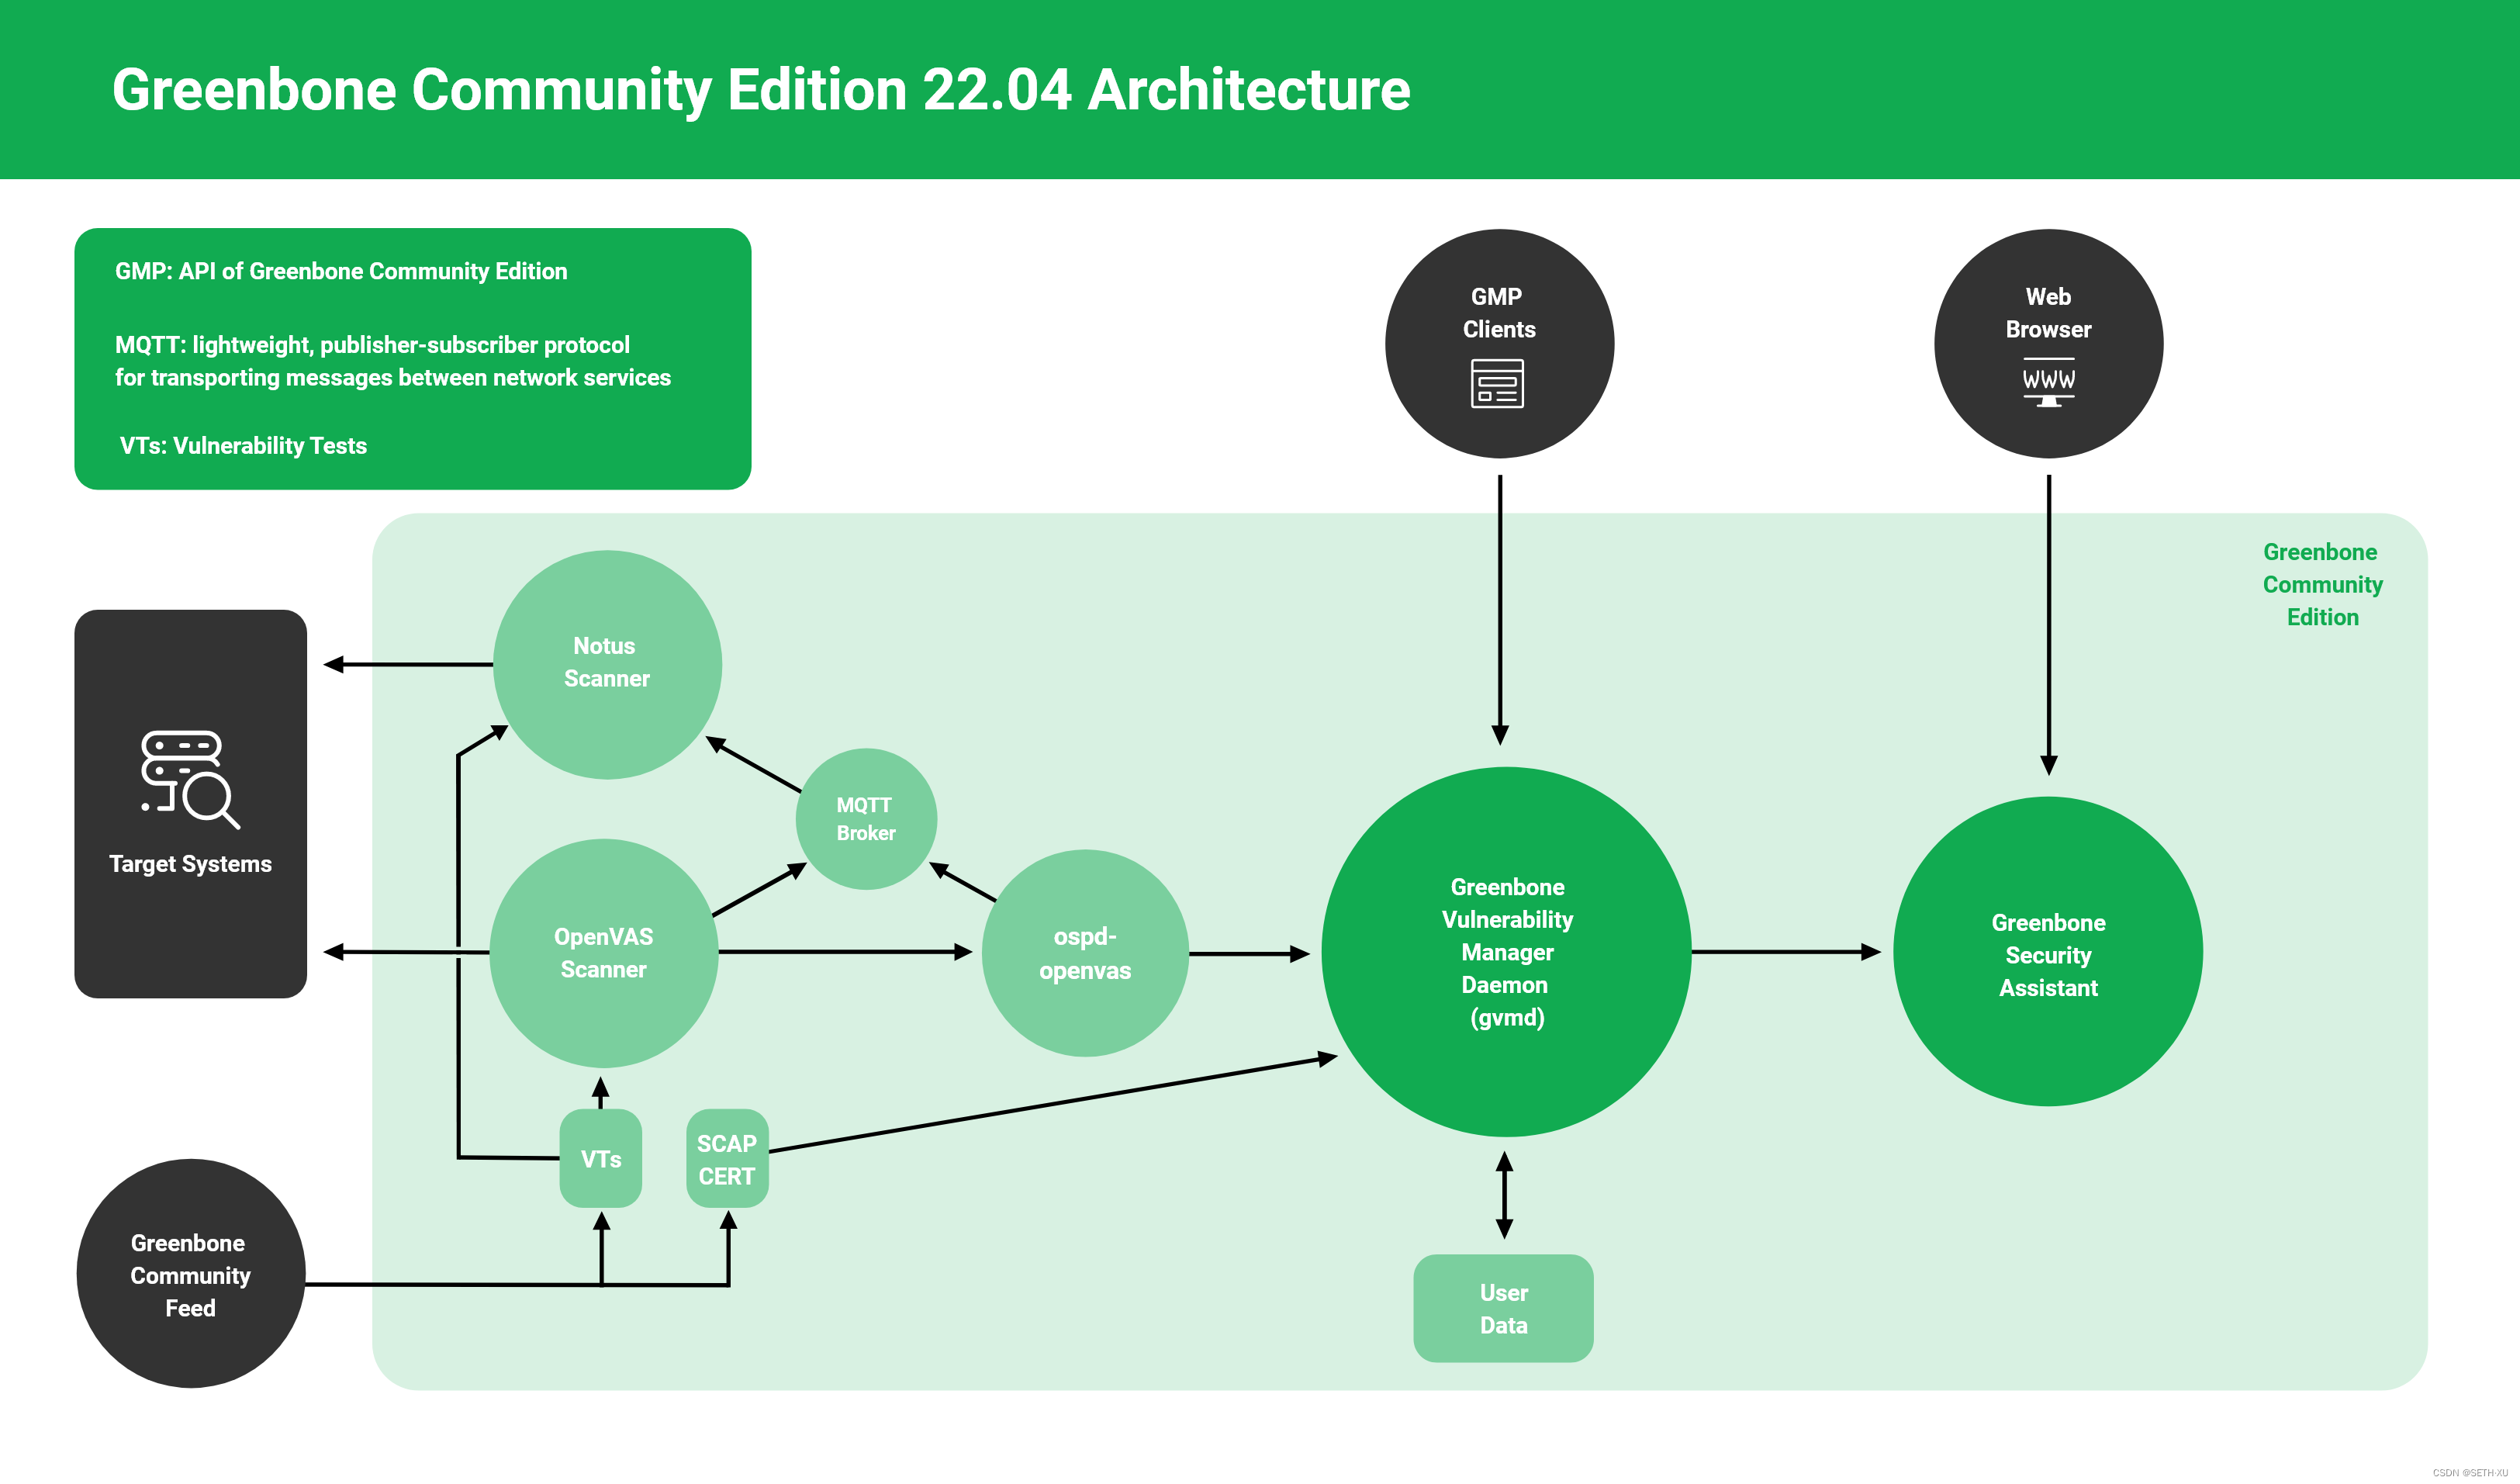
Task: Click the OpenVAS Scanner circle
Action: (x=603, y=953)
